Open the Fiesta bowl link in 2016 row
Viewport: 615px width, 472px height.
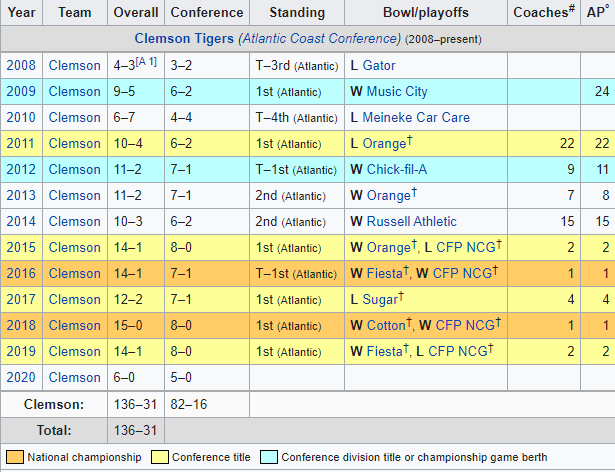point(385,273)
